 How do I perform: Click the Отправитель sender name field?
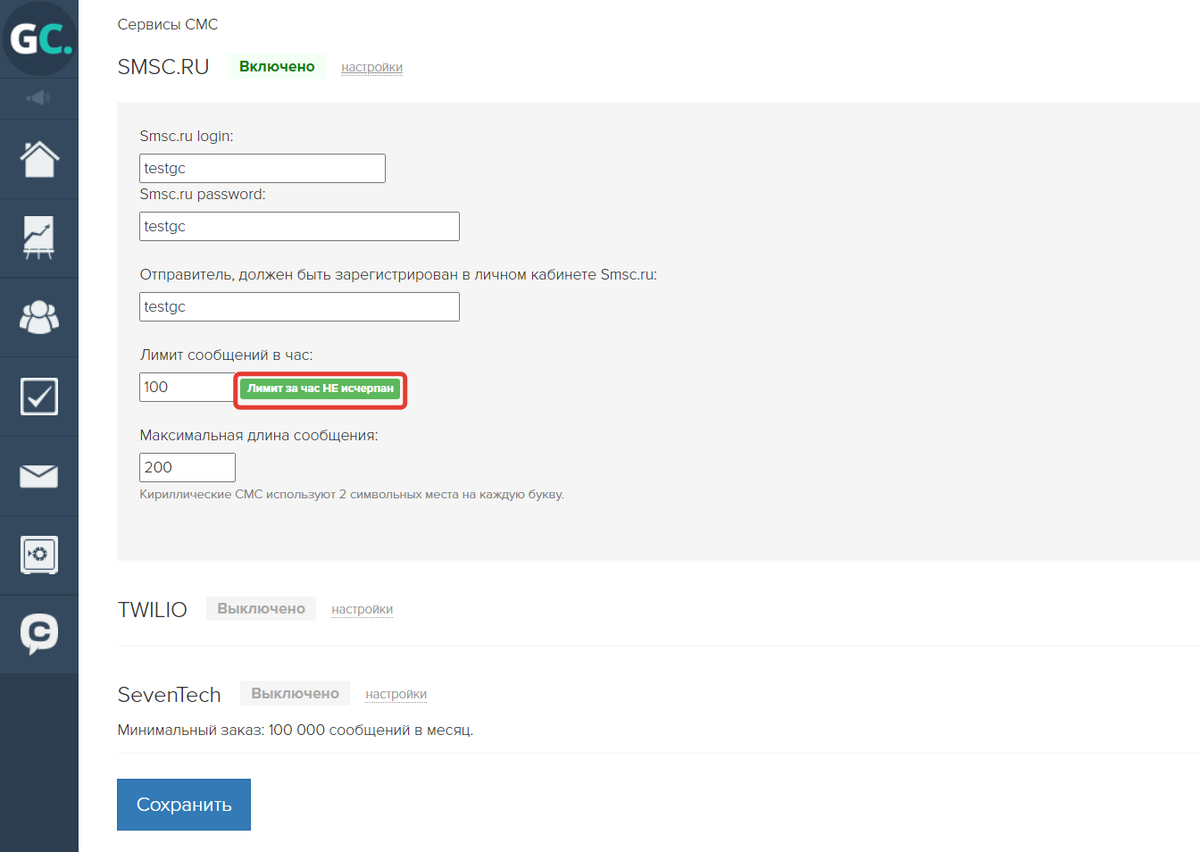point(299,306)
